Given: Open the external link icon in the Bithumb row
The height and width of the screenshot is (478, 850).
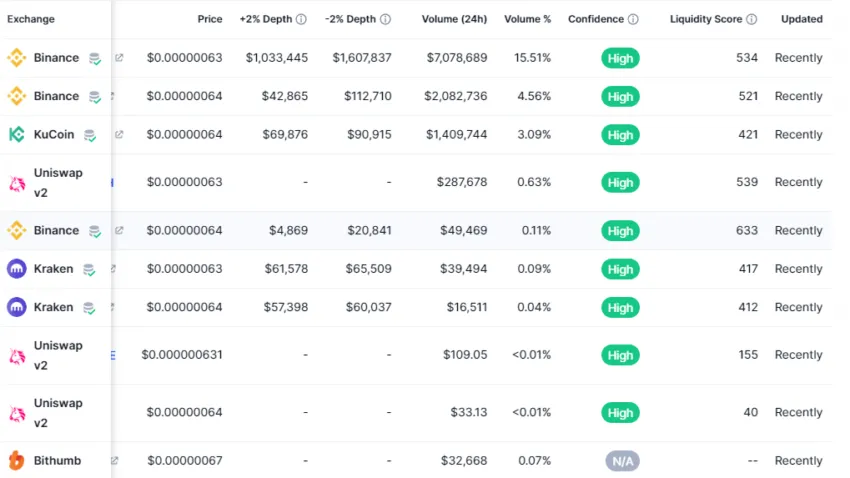Looking at the screenshot, I should (x=115, y=461).
